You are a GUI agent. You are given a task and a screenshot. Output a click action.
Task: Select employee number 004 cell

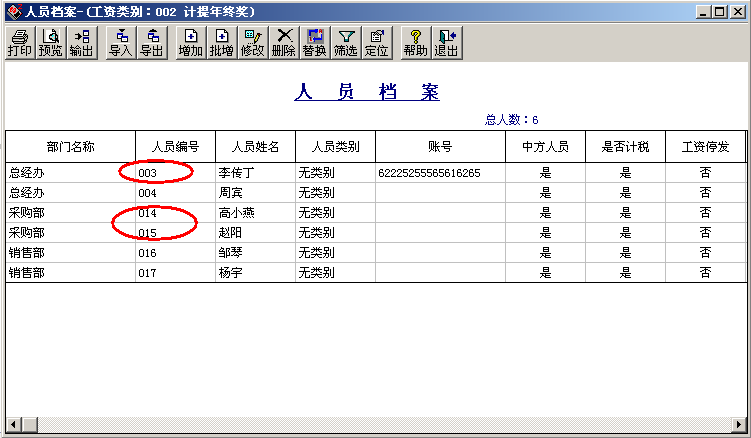coord(175,193)
